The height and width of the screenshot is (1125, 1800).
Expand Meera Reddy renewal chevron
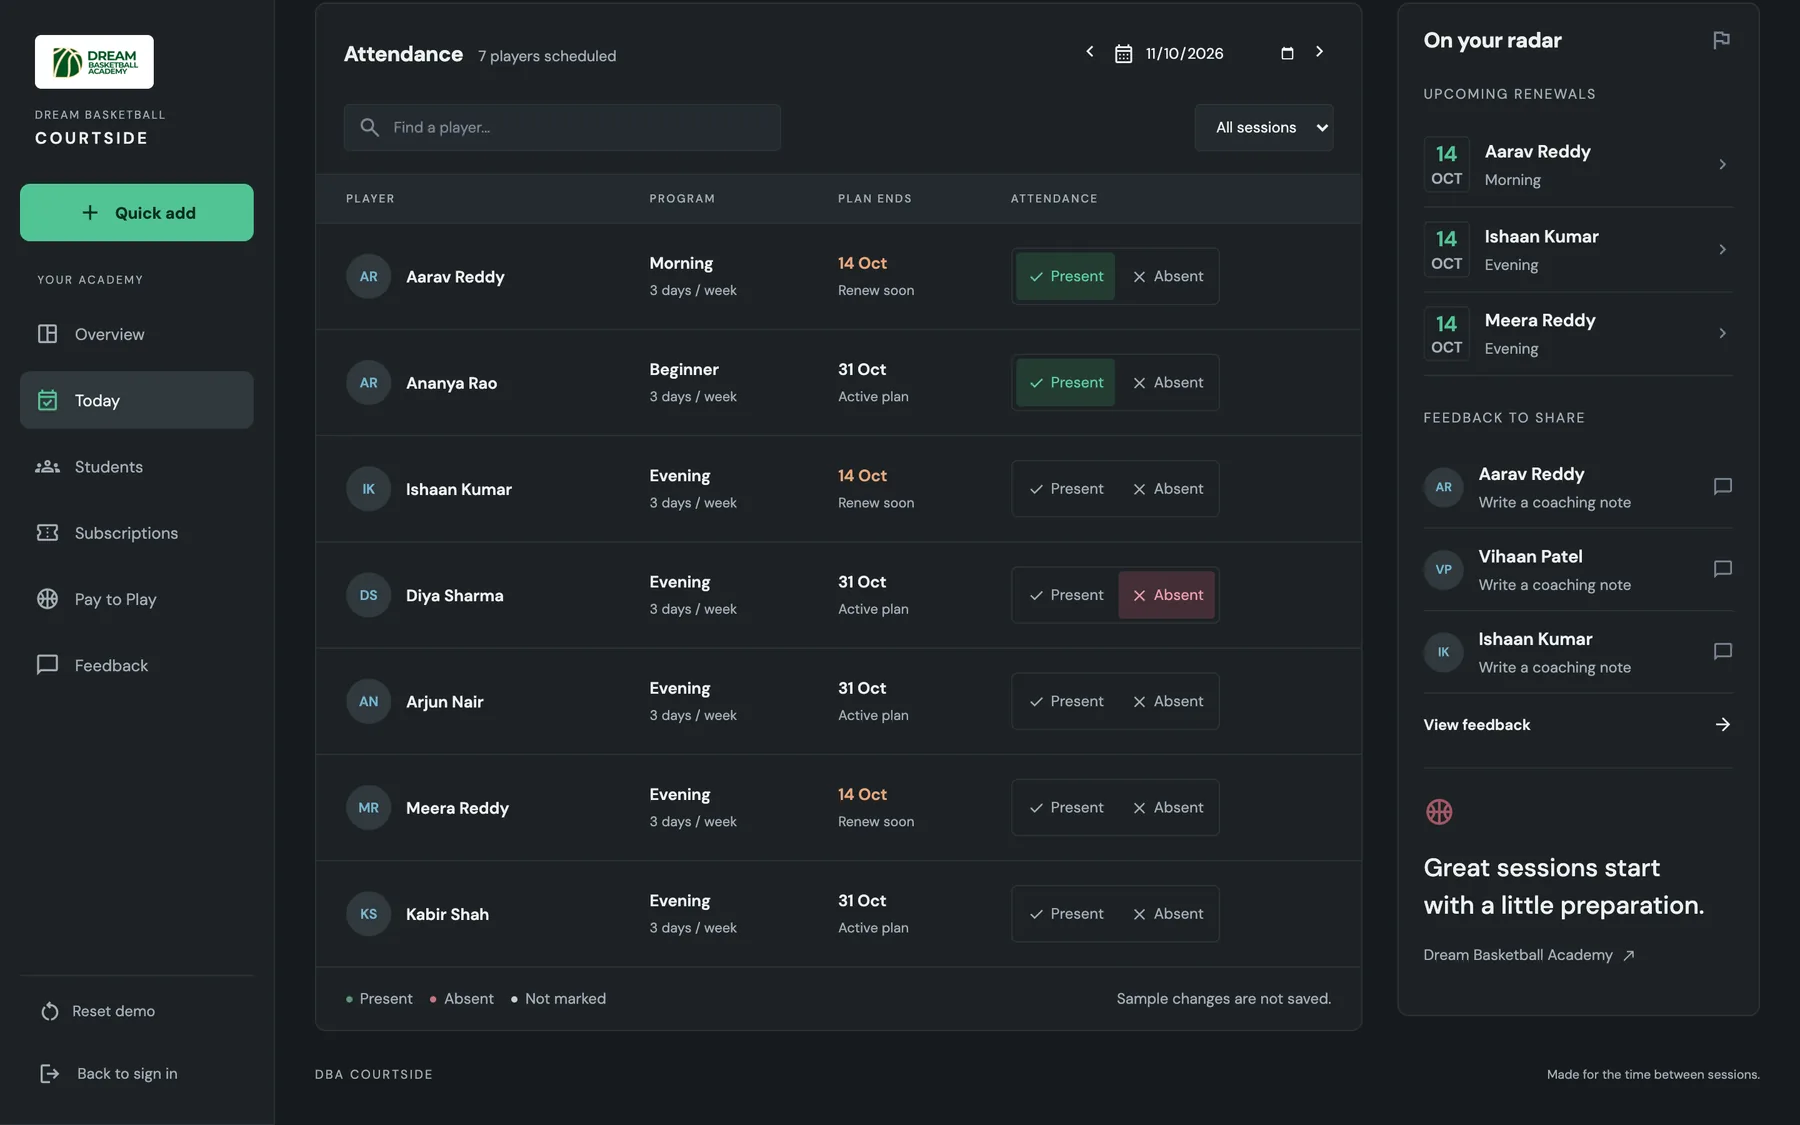1722,334
